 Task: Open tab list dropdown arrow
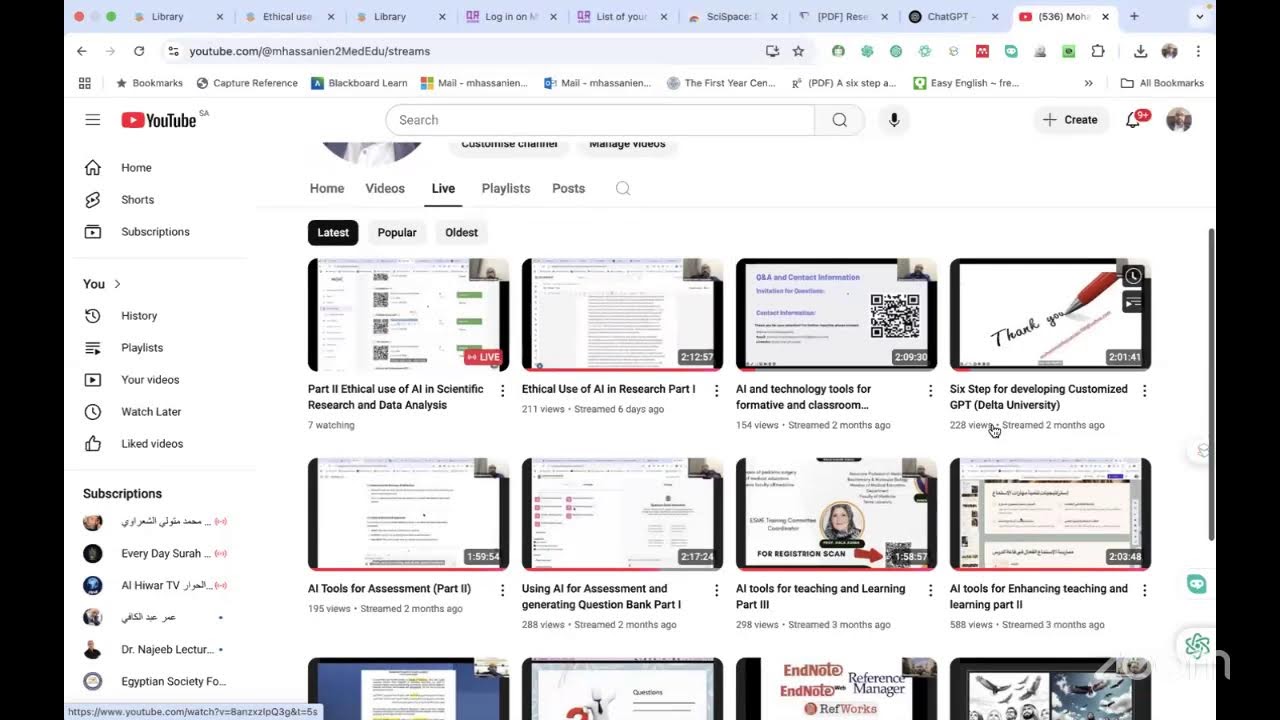coord(1199,16)
